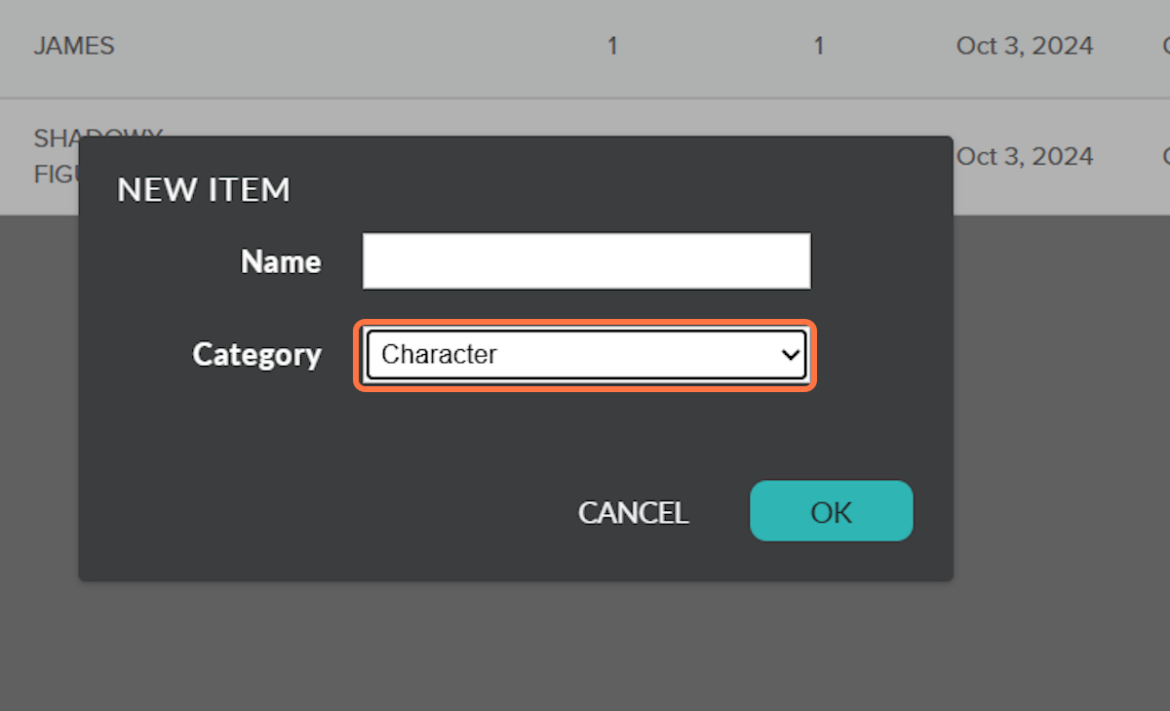The width and height of the screenshot is (1170, 711).
Task: Click the Oct 3, 2024 date beside SHADOWY FIGURE
Action: [x=1024, y=155]
